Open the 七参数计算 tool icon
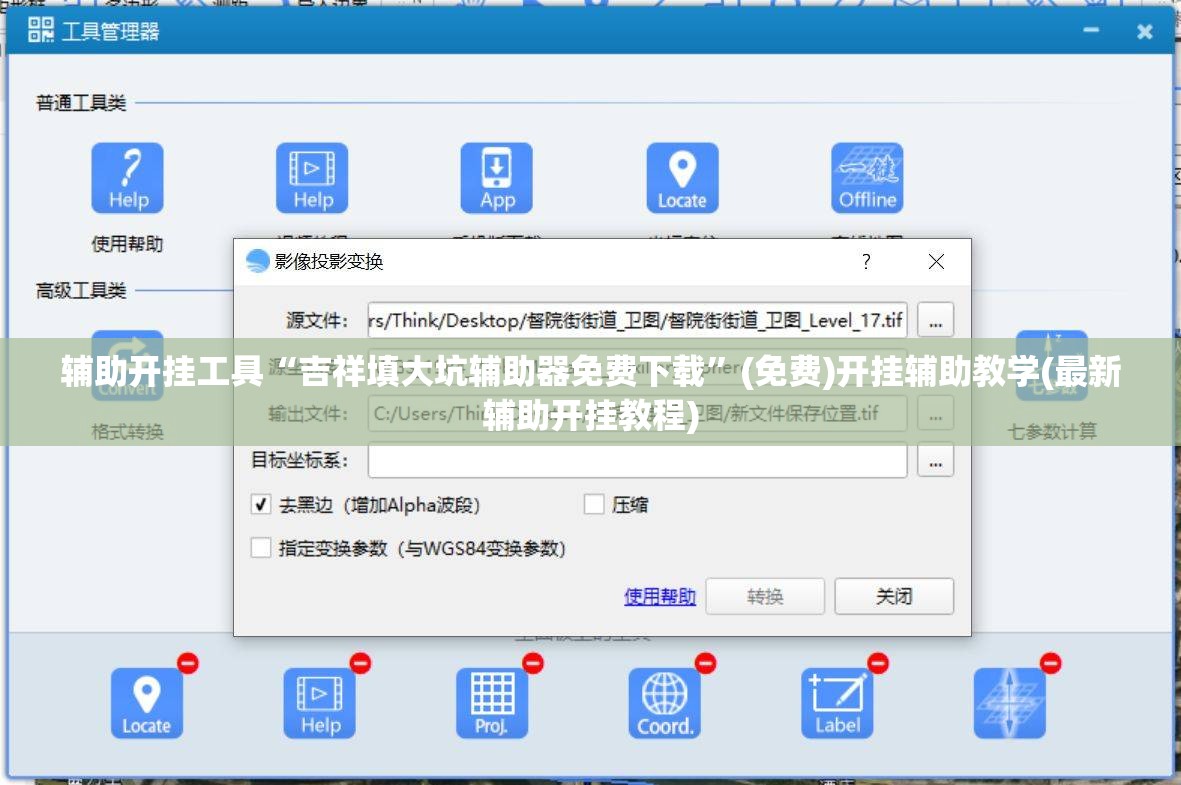The image size is (1181, 785). point(1051,365)
